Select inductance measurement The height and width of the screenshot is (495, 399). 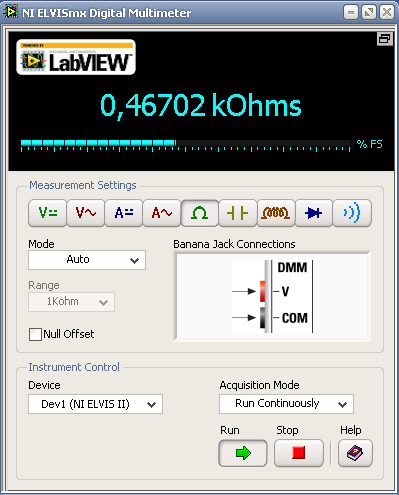pyautogui.click(x=276, y=213)
